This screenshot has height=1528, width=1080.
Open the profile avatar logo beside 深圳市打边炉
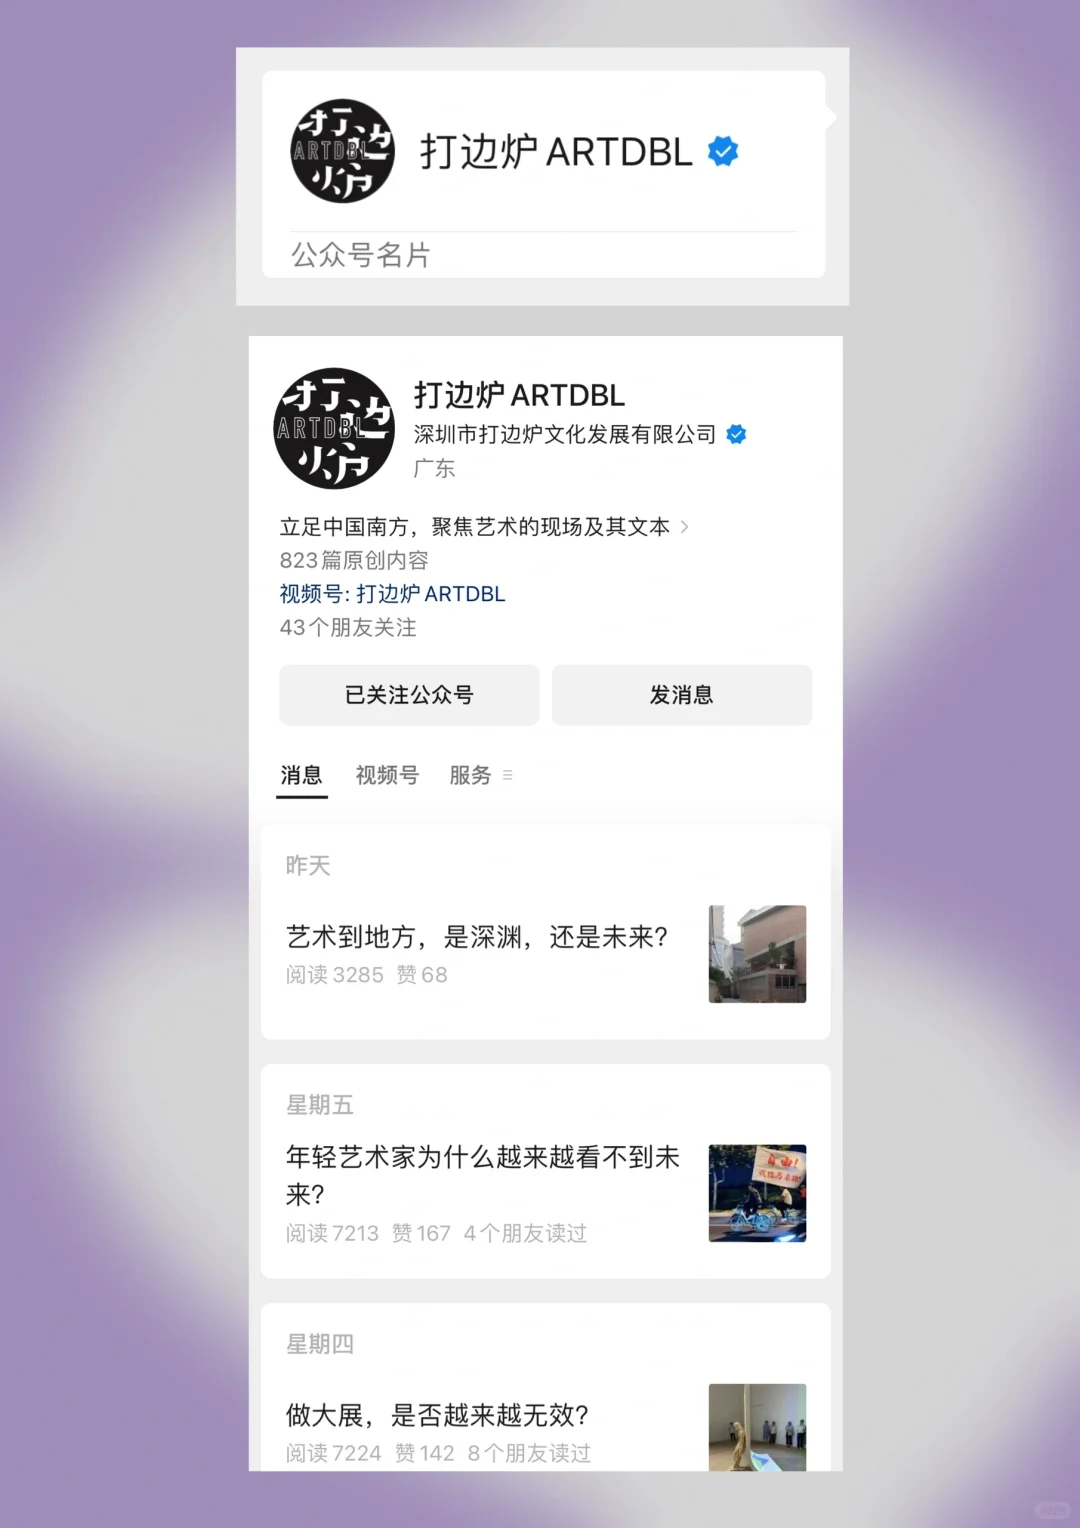(334, 428)
